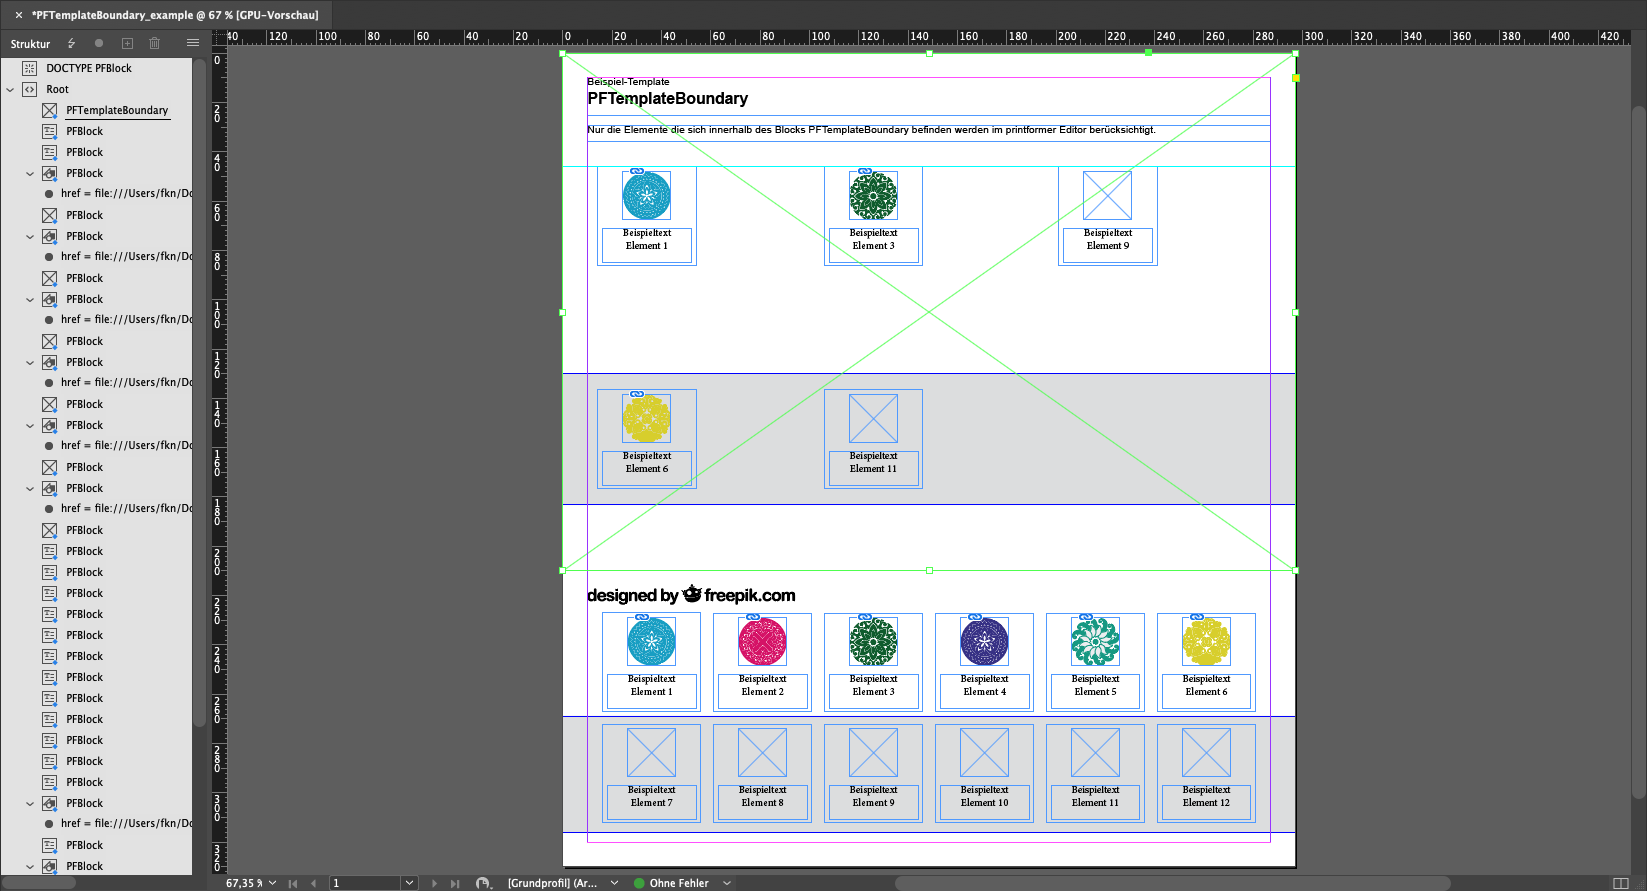Image resolution: width=1647 pixels, height=891 pixels.
Task: Click the Ohne Fehler preflight status
Action: click(678, 883)
